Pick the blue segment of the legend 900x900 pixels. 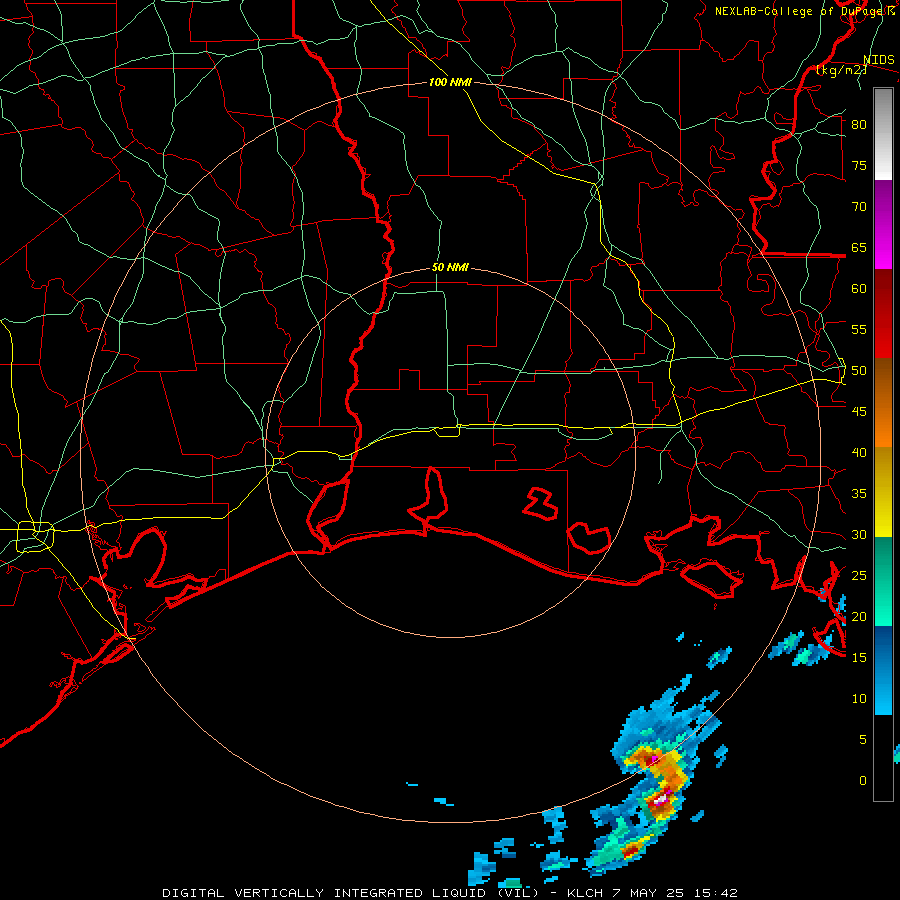(883, 670)
